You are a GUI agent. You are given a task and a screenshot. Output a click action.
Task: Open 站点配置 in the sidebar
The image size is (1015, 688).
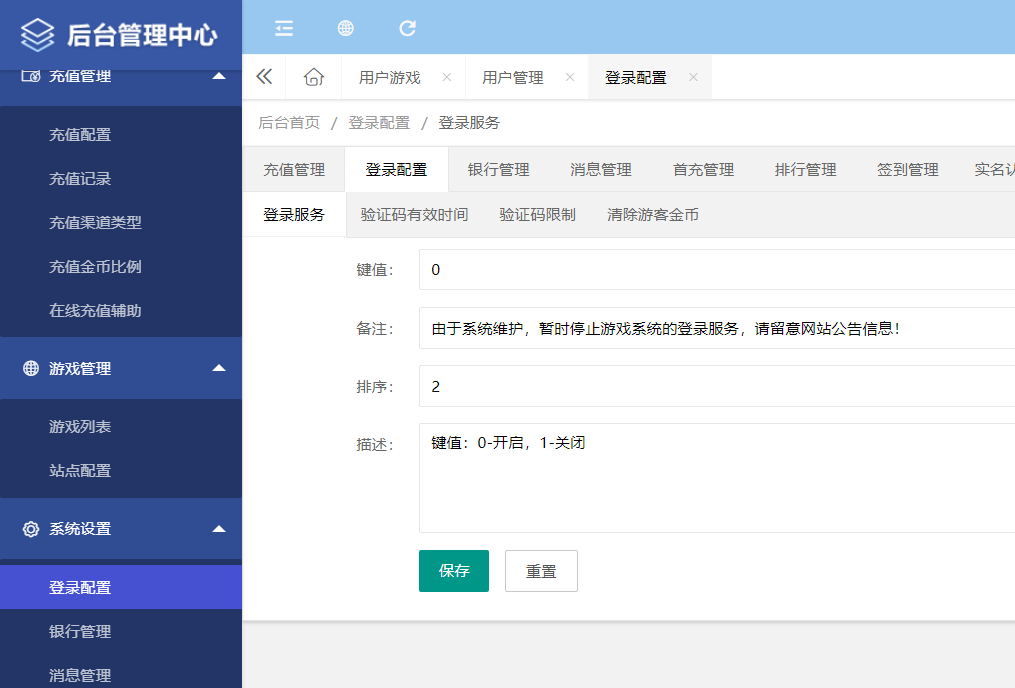click(120, 471)
